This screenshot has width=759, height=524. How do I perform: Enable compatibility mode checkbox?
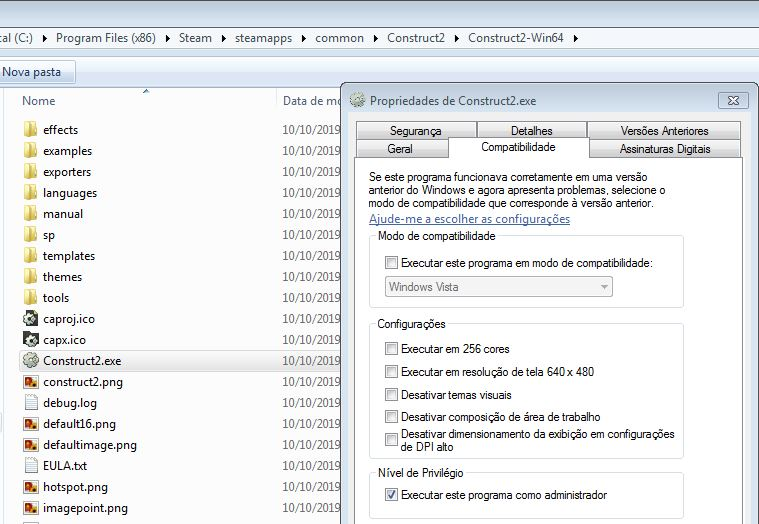coord(391,263)
